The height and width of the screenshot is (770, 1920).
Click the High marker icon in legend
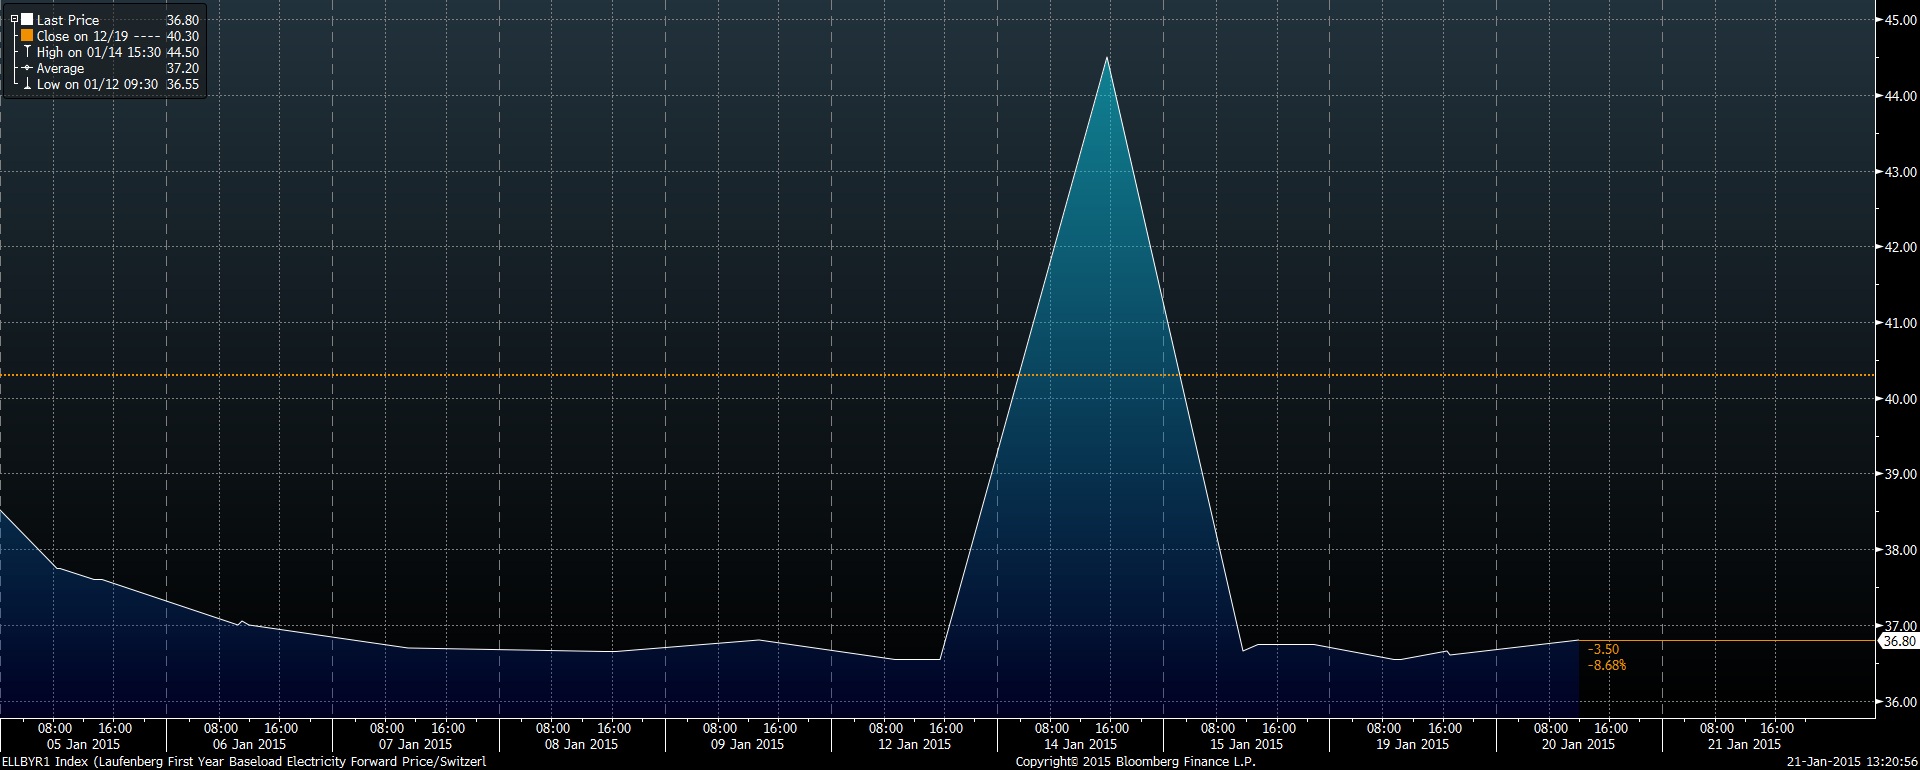pos(27,52)
